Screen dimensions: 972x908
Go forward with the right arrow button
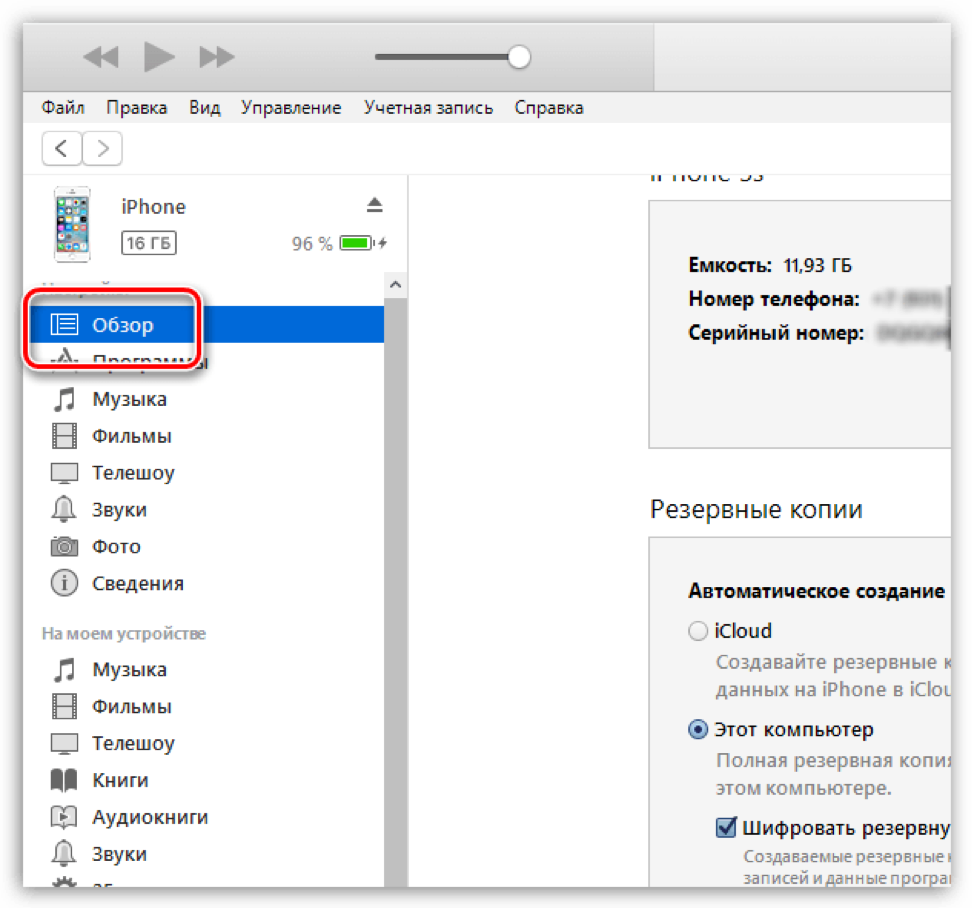point(102,149)
